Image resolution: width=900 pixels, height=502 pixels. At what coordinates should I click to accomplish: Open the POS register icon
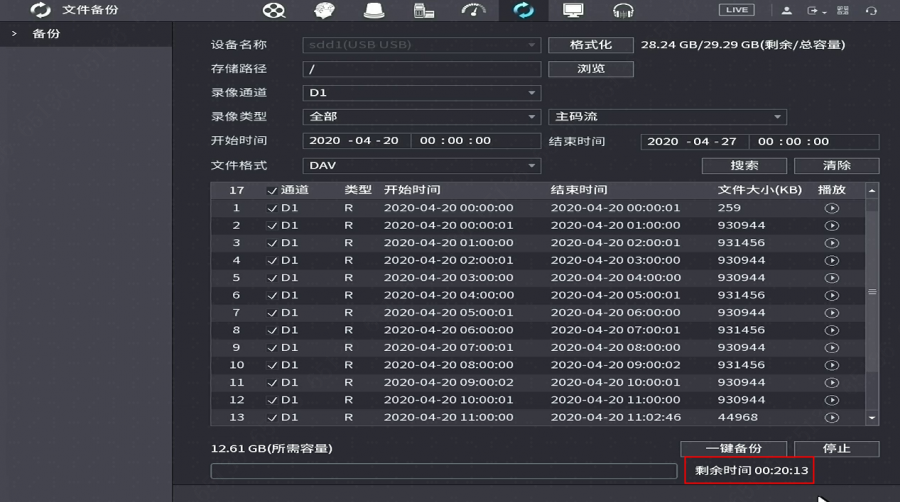coord(424,10)
